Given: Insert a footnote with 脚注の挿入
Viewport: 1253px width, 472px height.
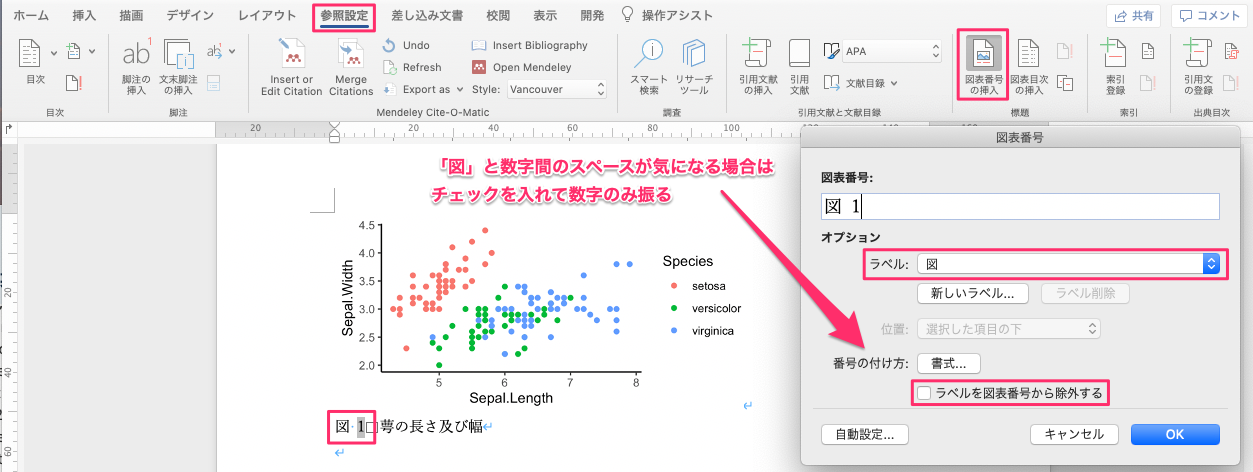Looking at the screenshot, I should (136, 66).
